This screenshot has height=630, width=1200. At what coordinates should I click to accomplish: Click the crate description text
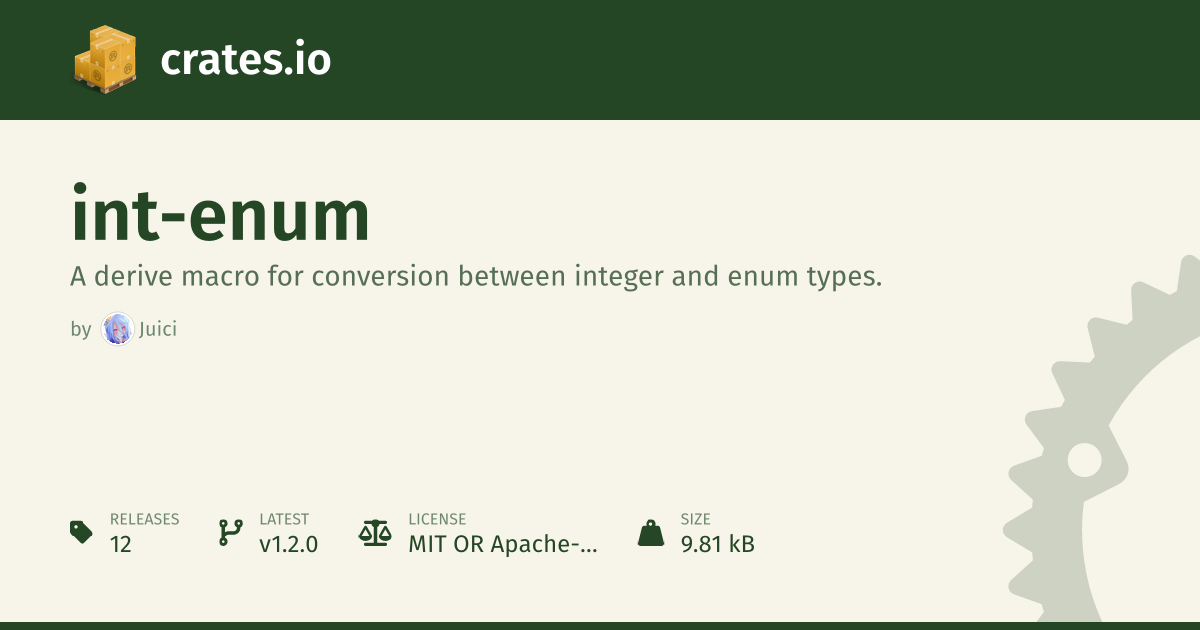click(x=476, y=276)
